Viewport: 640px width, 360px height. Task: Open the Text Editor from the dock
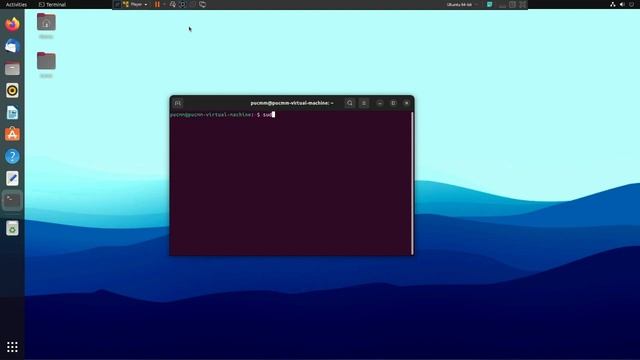coord(12,178)
